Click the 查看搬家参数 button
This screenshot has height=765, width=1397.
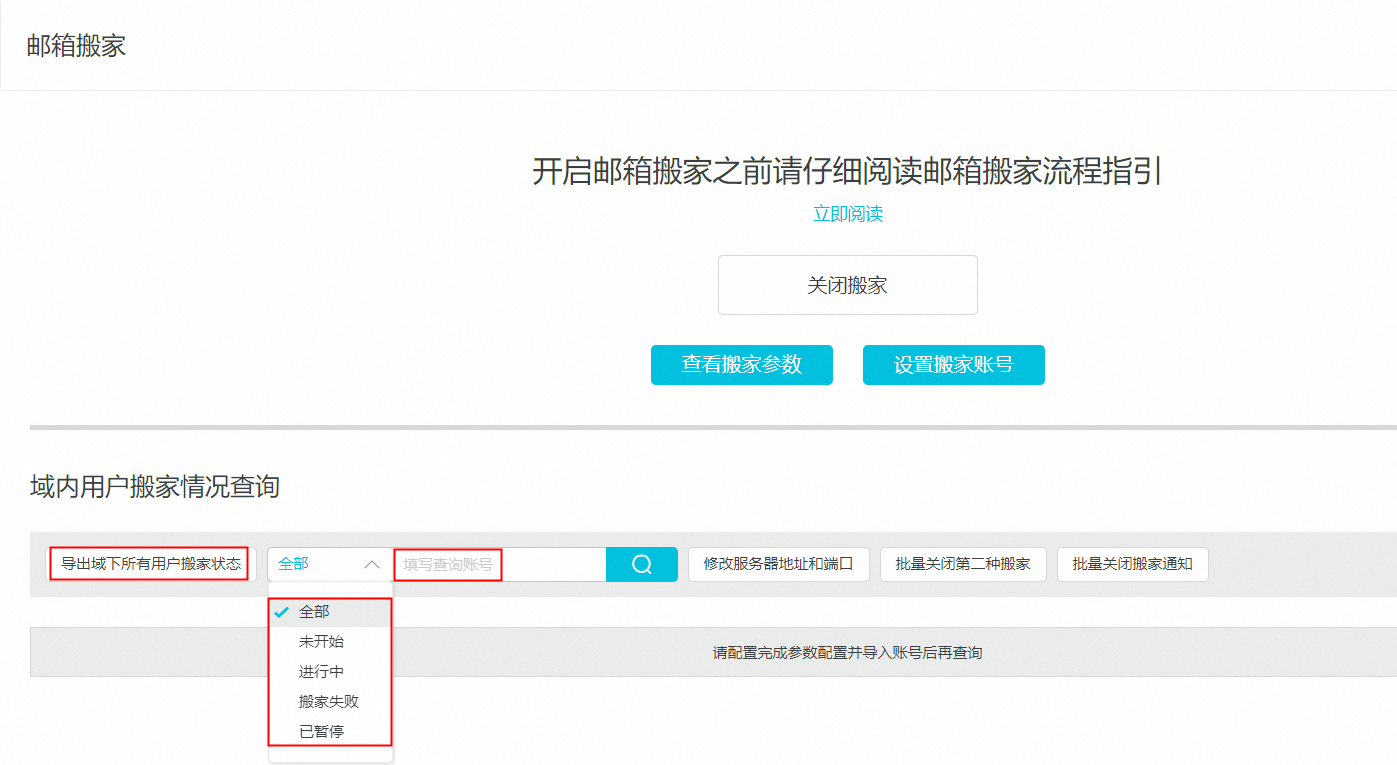(741, 364)
